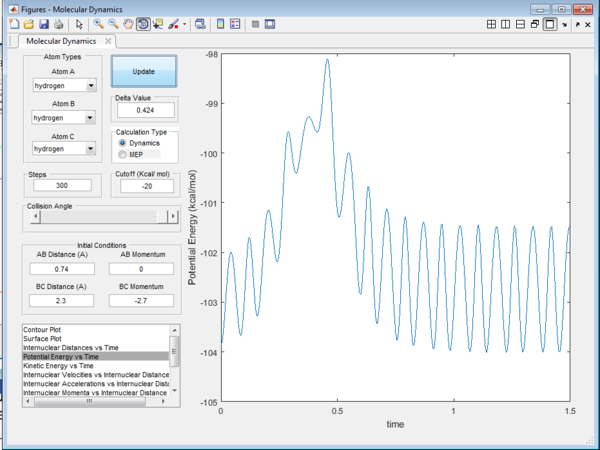This screenshot has width=600, height=450.
Task: Select the Zoom In magnifier tool
Action: (98, 23)
